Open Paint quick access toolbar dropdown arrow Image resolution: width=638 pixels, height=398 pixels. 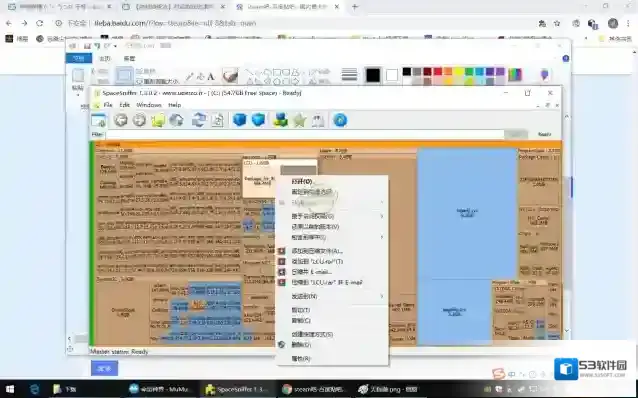point(116,46)
